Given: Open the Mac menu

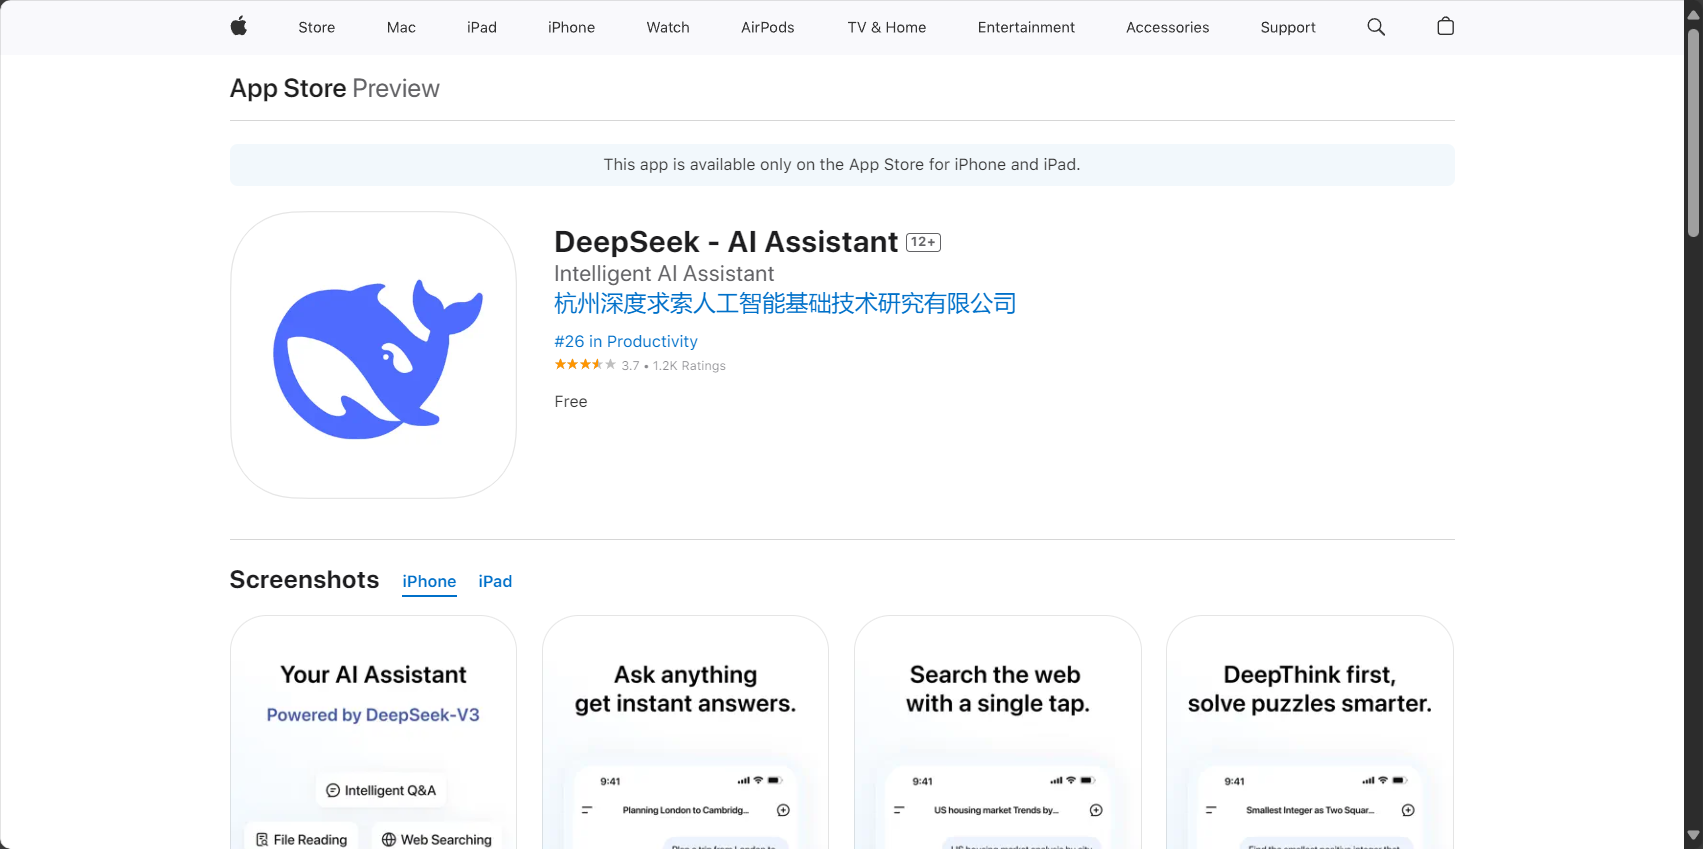Looking at the screenshot, I should (401, 27).
